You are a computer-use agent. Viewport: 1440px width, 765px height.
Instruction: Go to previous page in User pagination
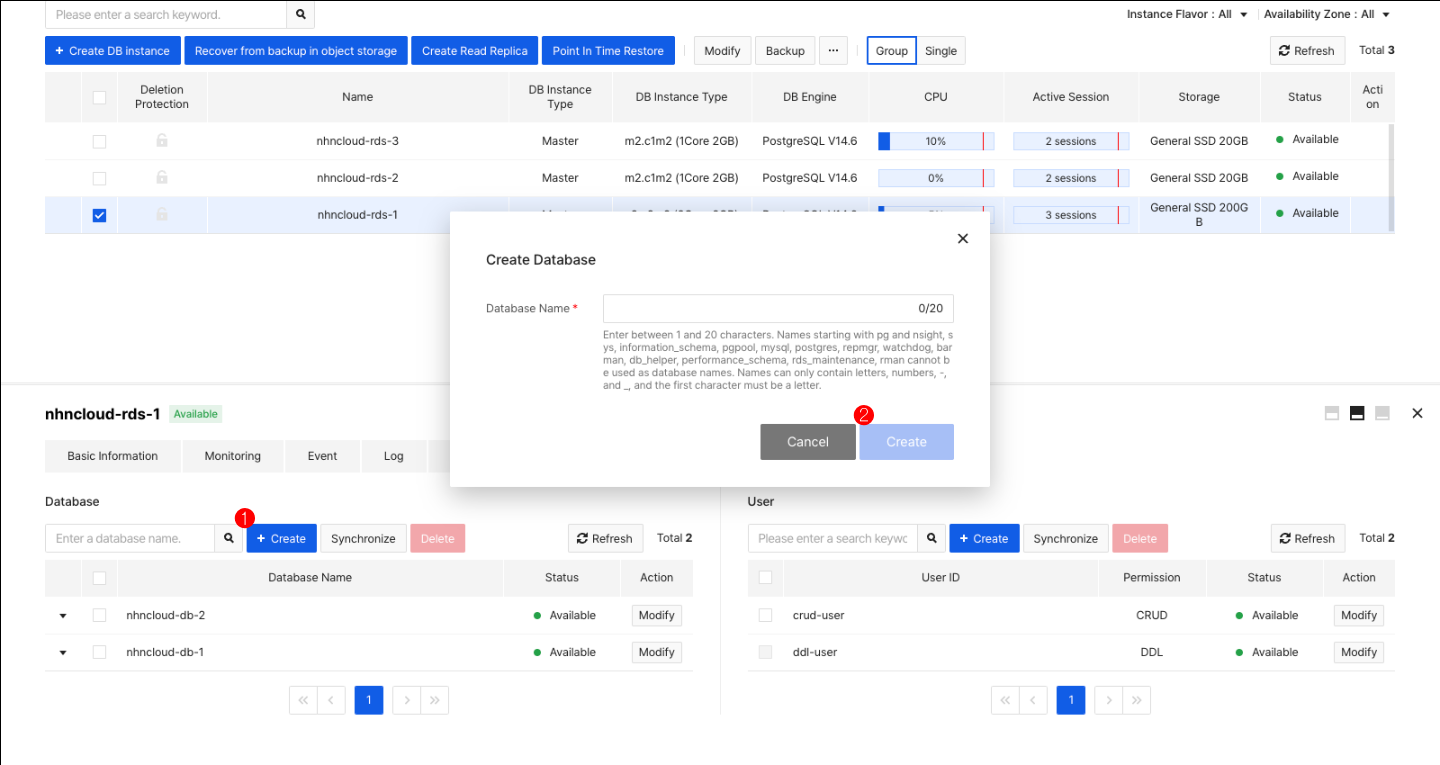(x=1034, y=700)
